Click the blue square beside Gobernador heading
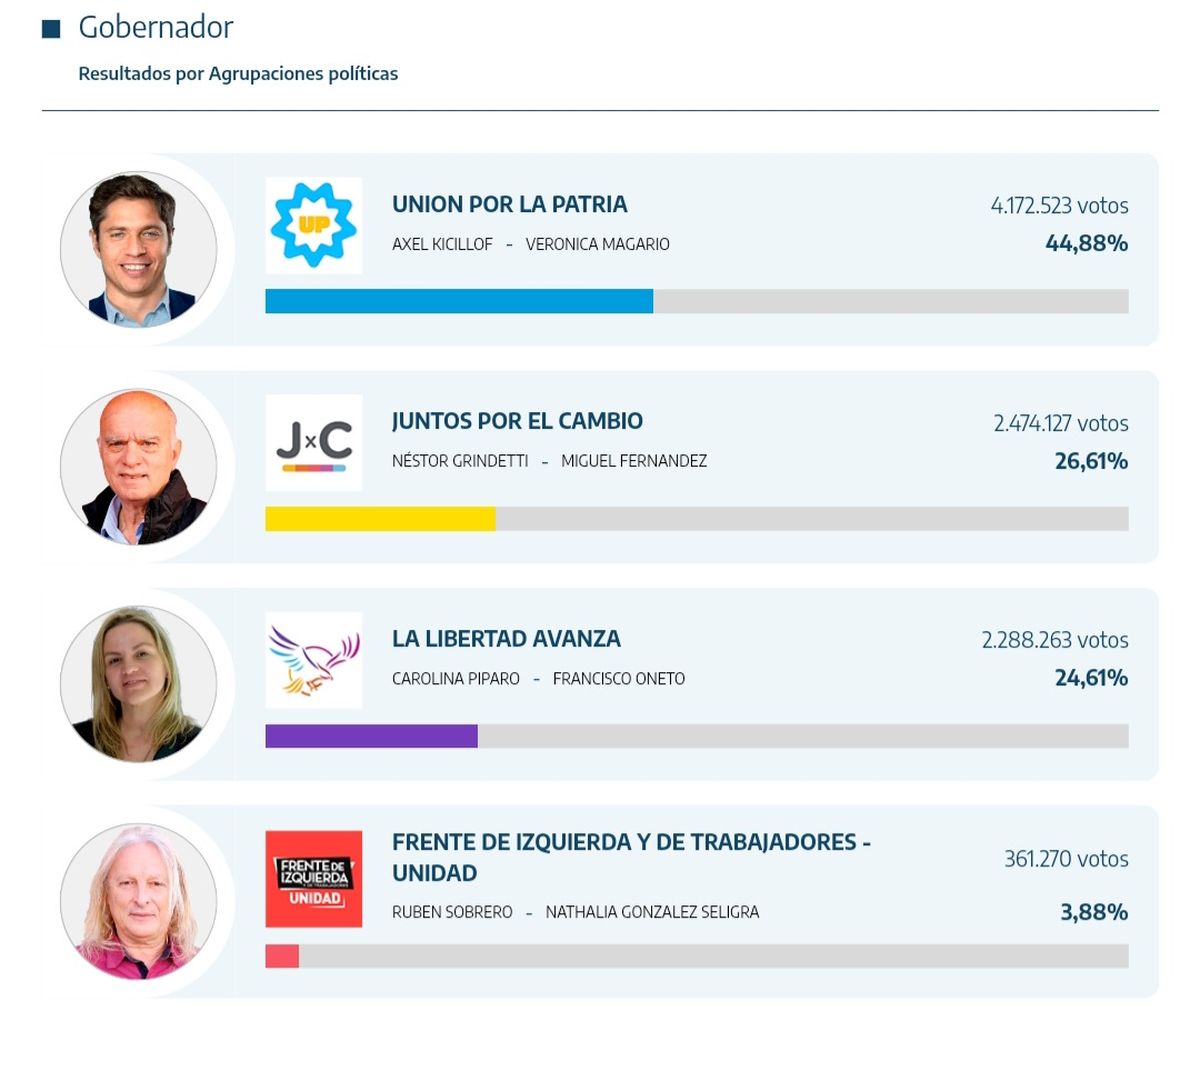The height and width of the screenshot is (1081, 1200). 51,29
